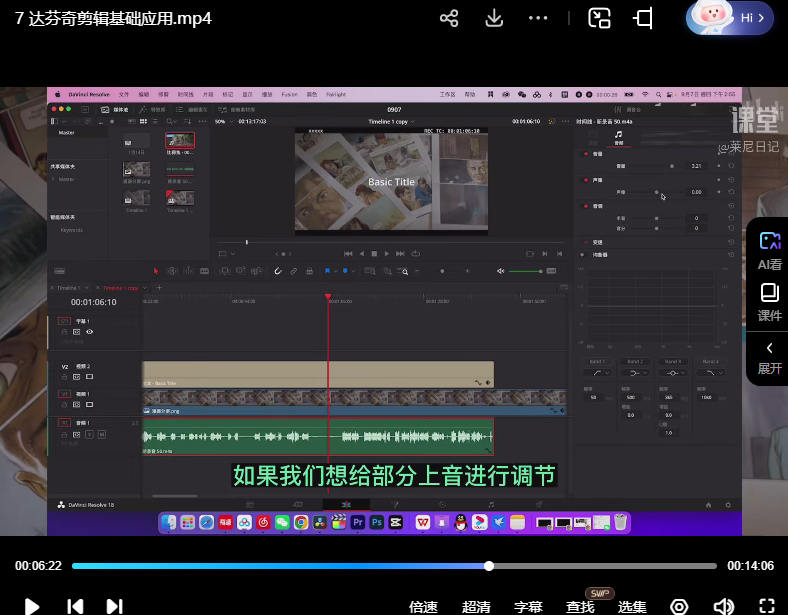The image size is (788, 615).
Task: Open the 倍速 playback speed menu
Action: [x=424, y=607]
